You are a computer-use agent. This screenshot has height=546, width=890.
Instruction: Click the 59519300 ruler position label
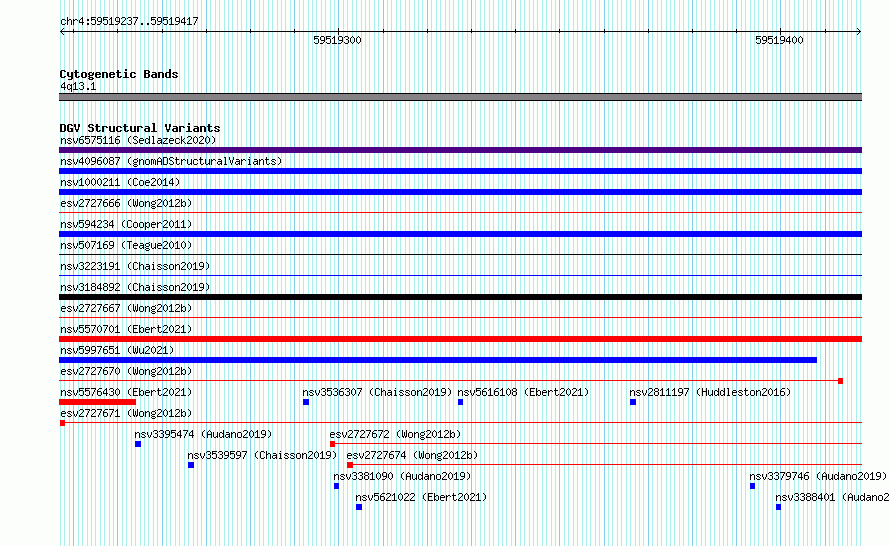[337, 40]
